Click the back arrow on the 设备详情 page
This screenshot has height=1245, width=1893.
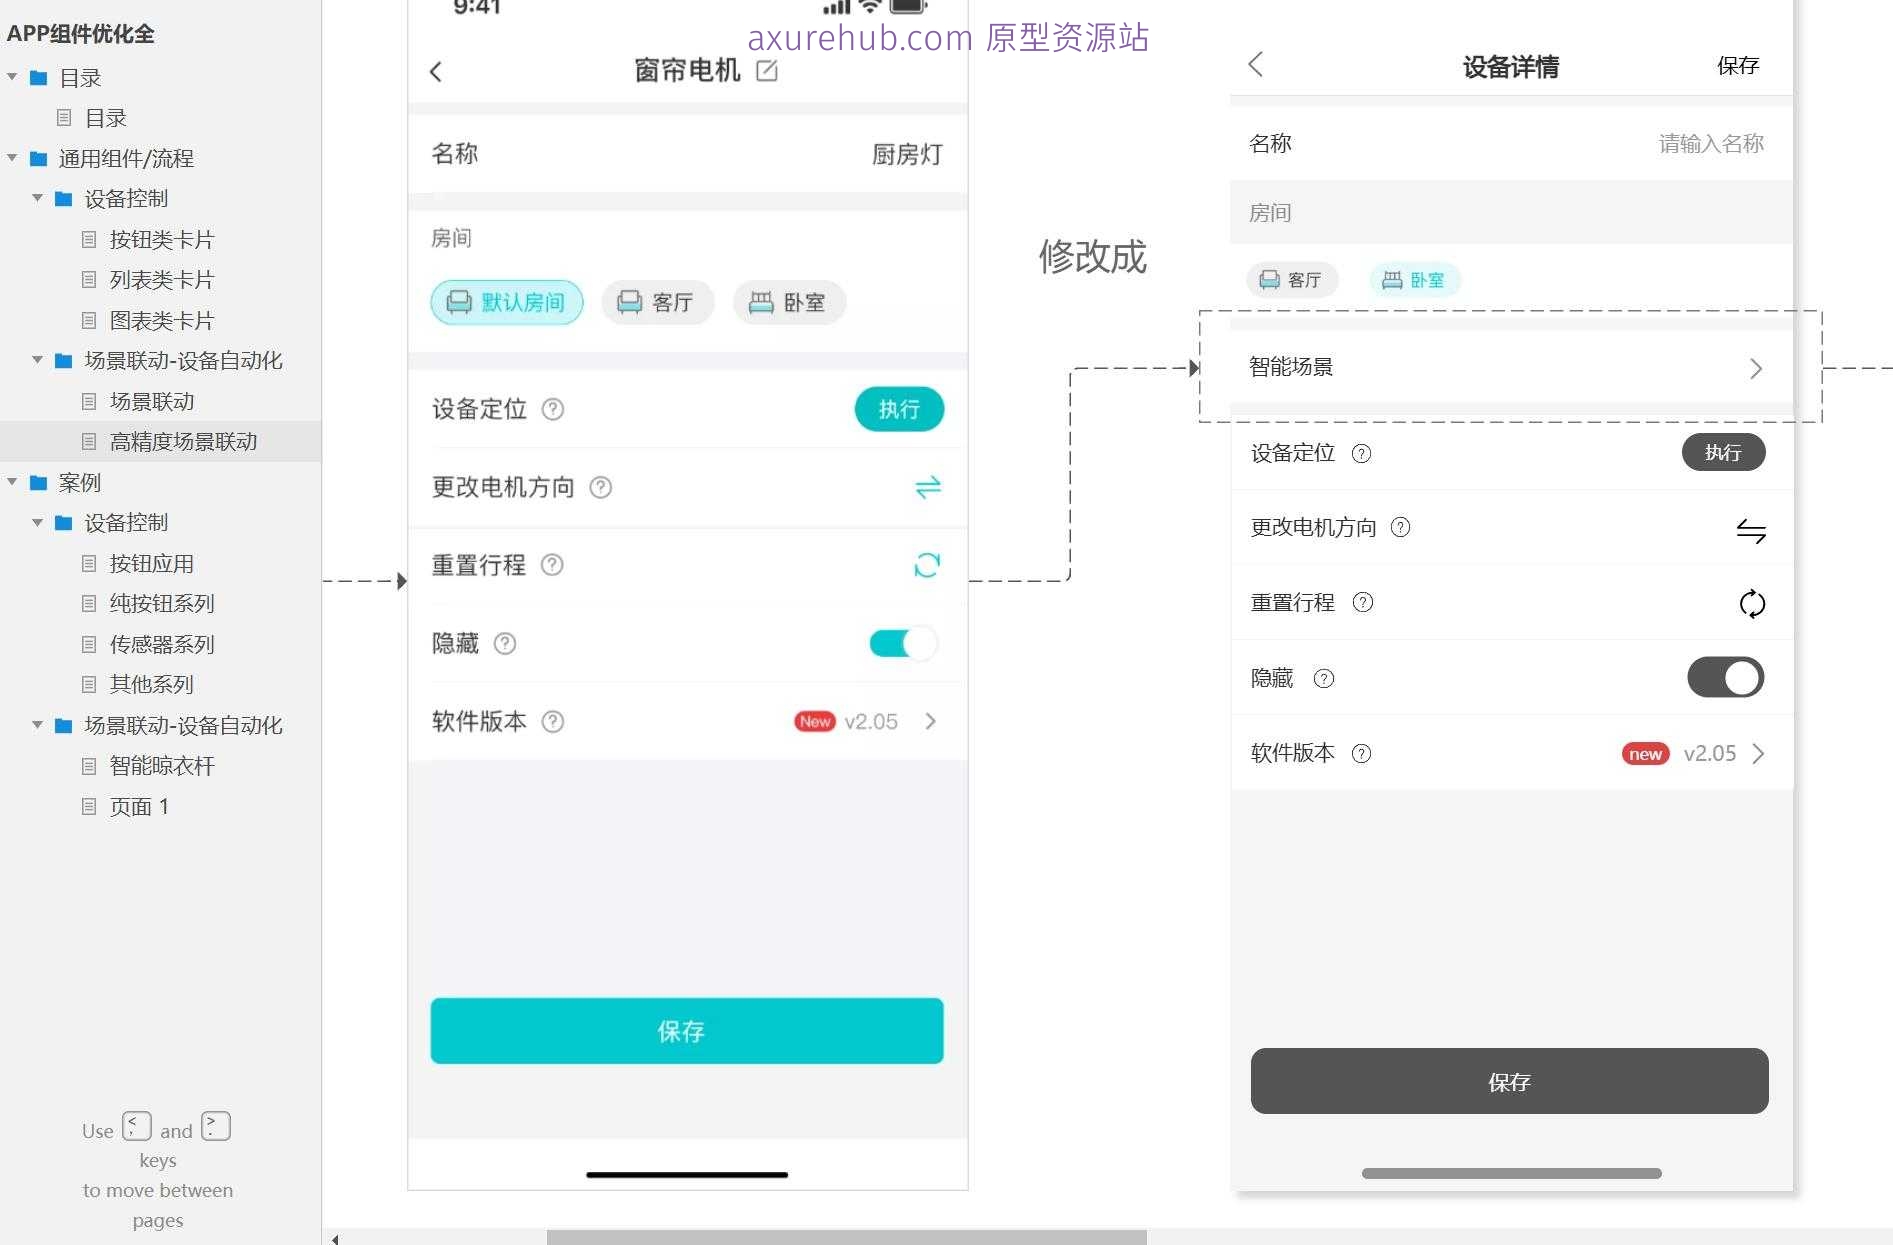pos(1256,64)
